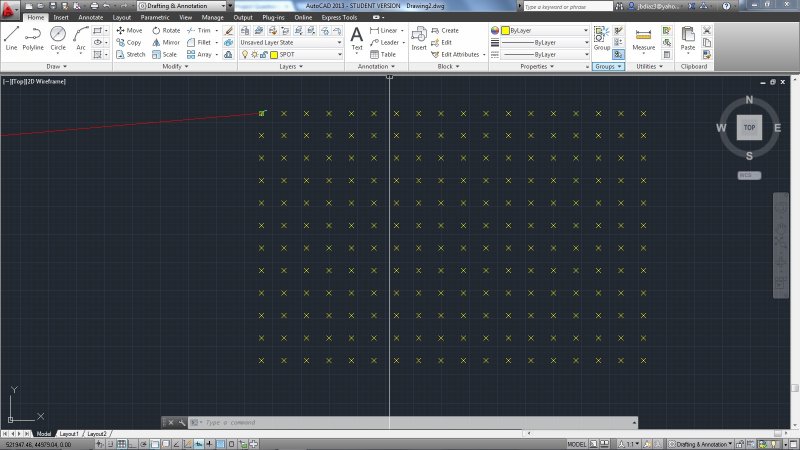Select the Polyline tool
Image resolution: width=800 pixels, height=450 pixels.
tap(33, 39)
